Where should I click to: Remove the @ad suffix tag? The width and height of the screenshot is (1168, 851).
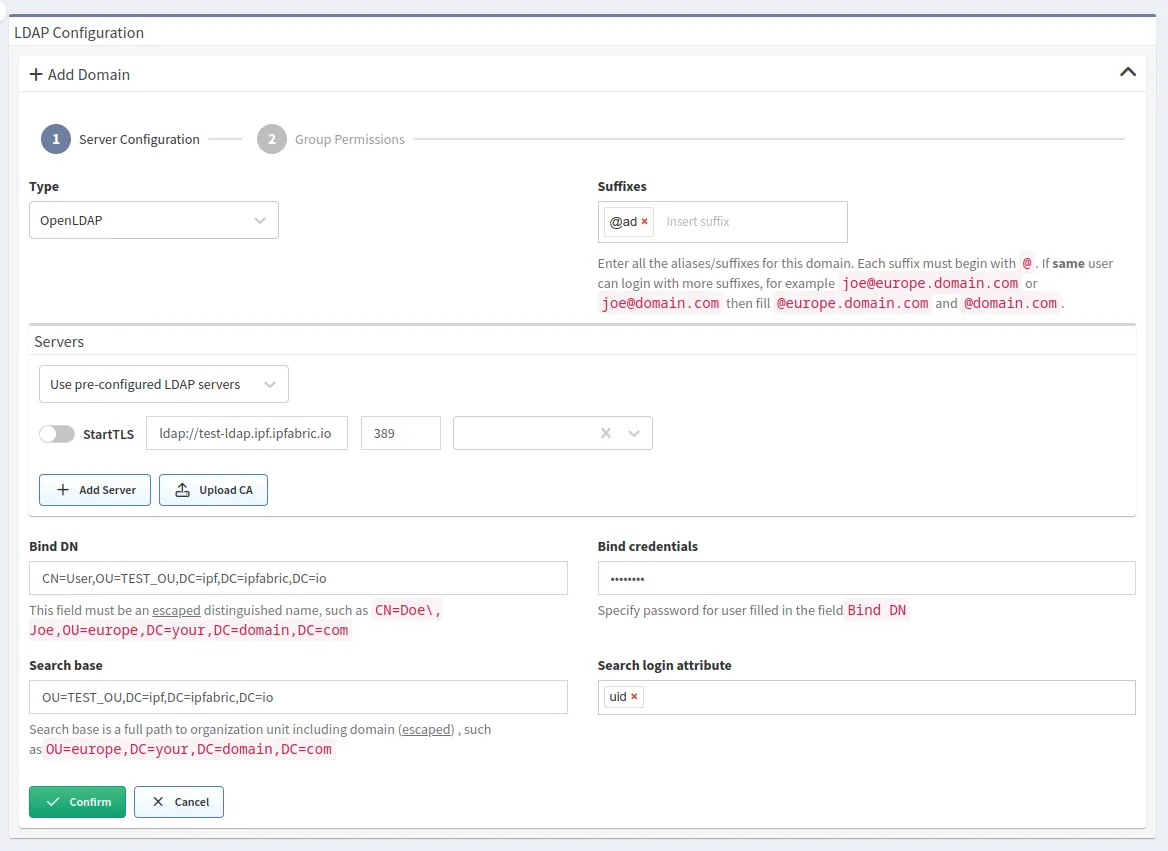pyautogui.click(x=644, y=222)
